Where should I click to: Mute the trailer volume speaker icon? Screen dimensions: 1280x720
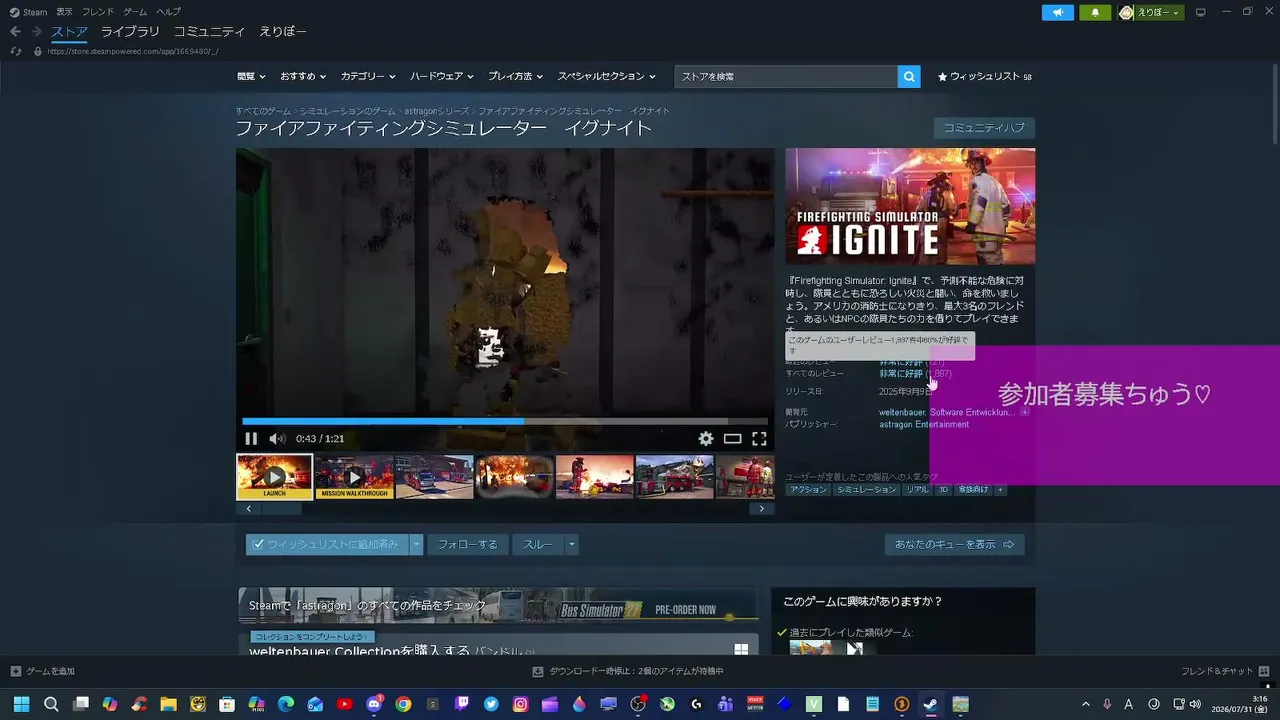click(277, 439)
